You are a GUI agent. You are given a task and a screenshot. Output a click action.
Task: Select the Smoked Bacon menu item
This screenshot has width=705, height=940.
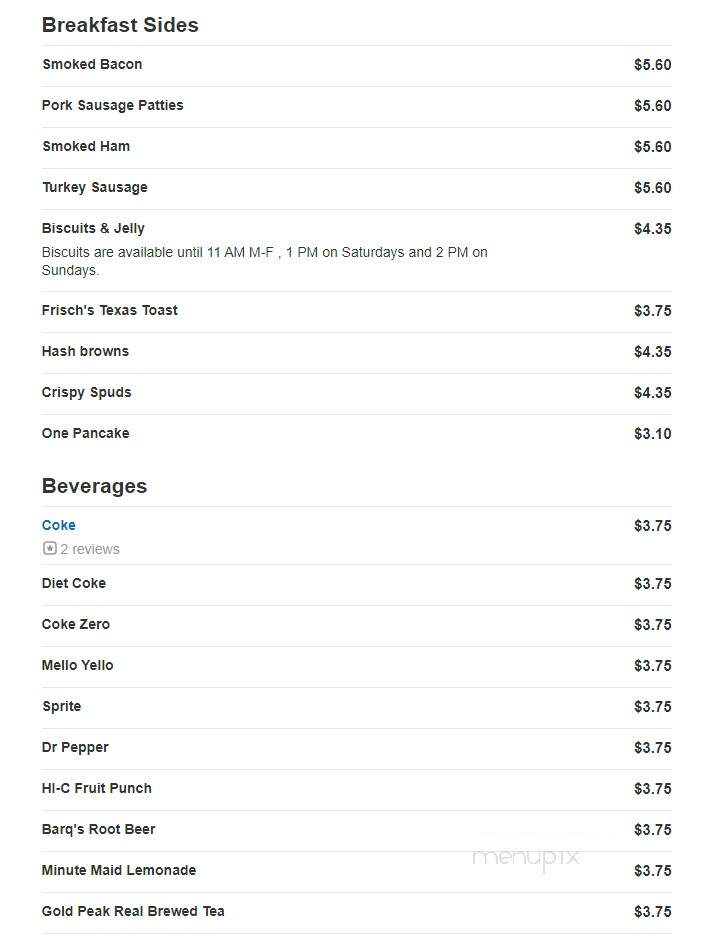coord(92,64)
